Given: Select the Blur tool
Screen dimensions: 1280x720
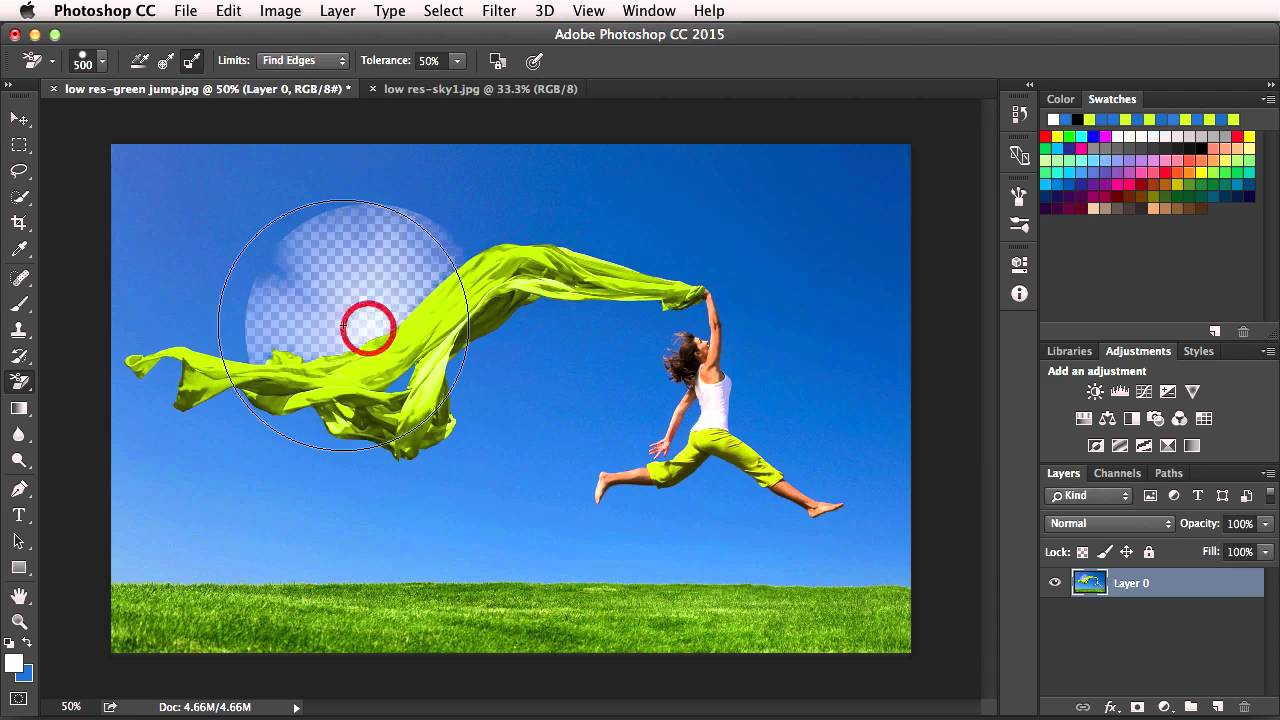Looking at the screenshot, I should pyautogui.click(x=19, y=434).
